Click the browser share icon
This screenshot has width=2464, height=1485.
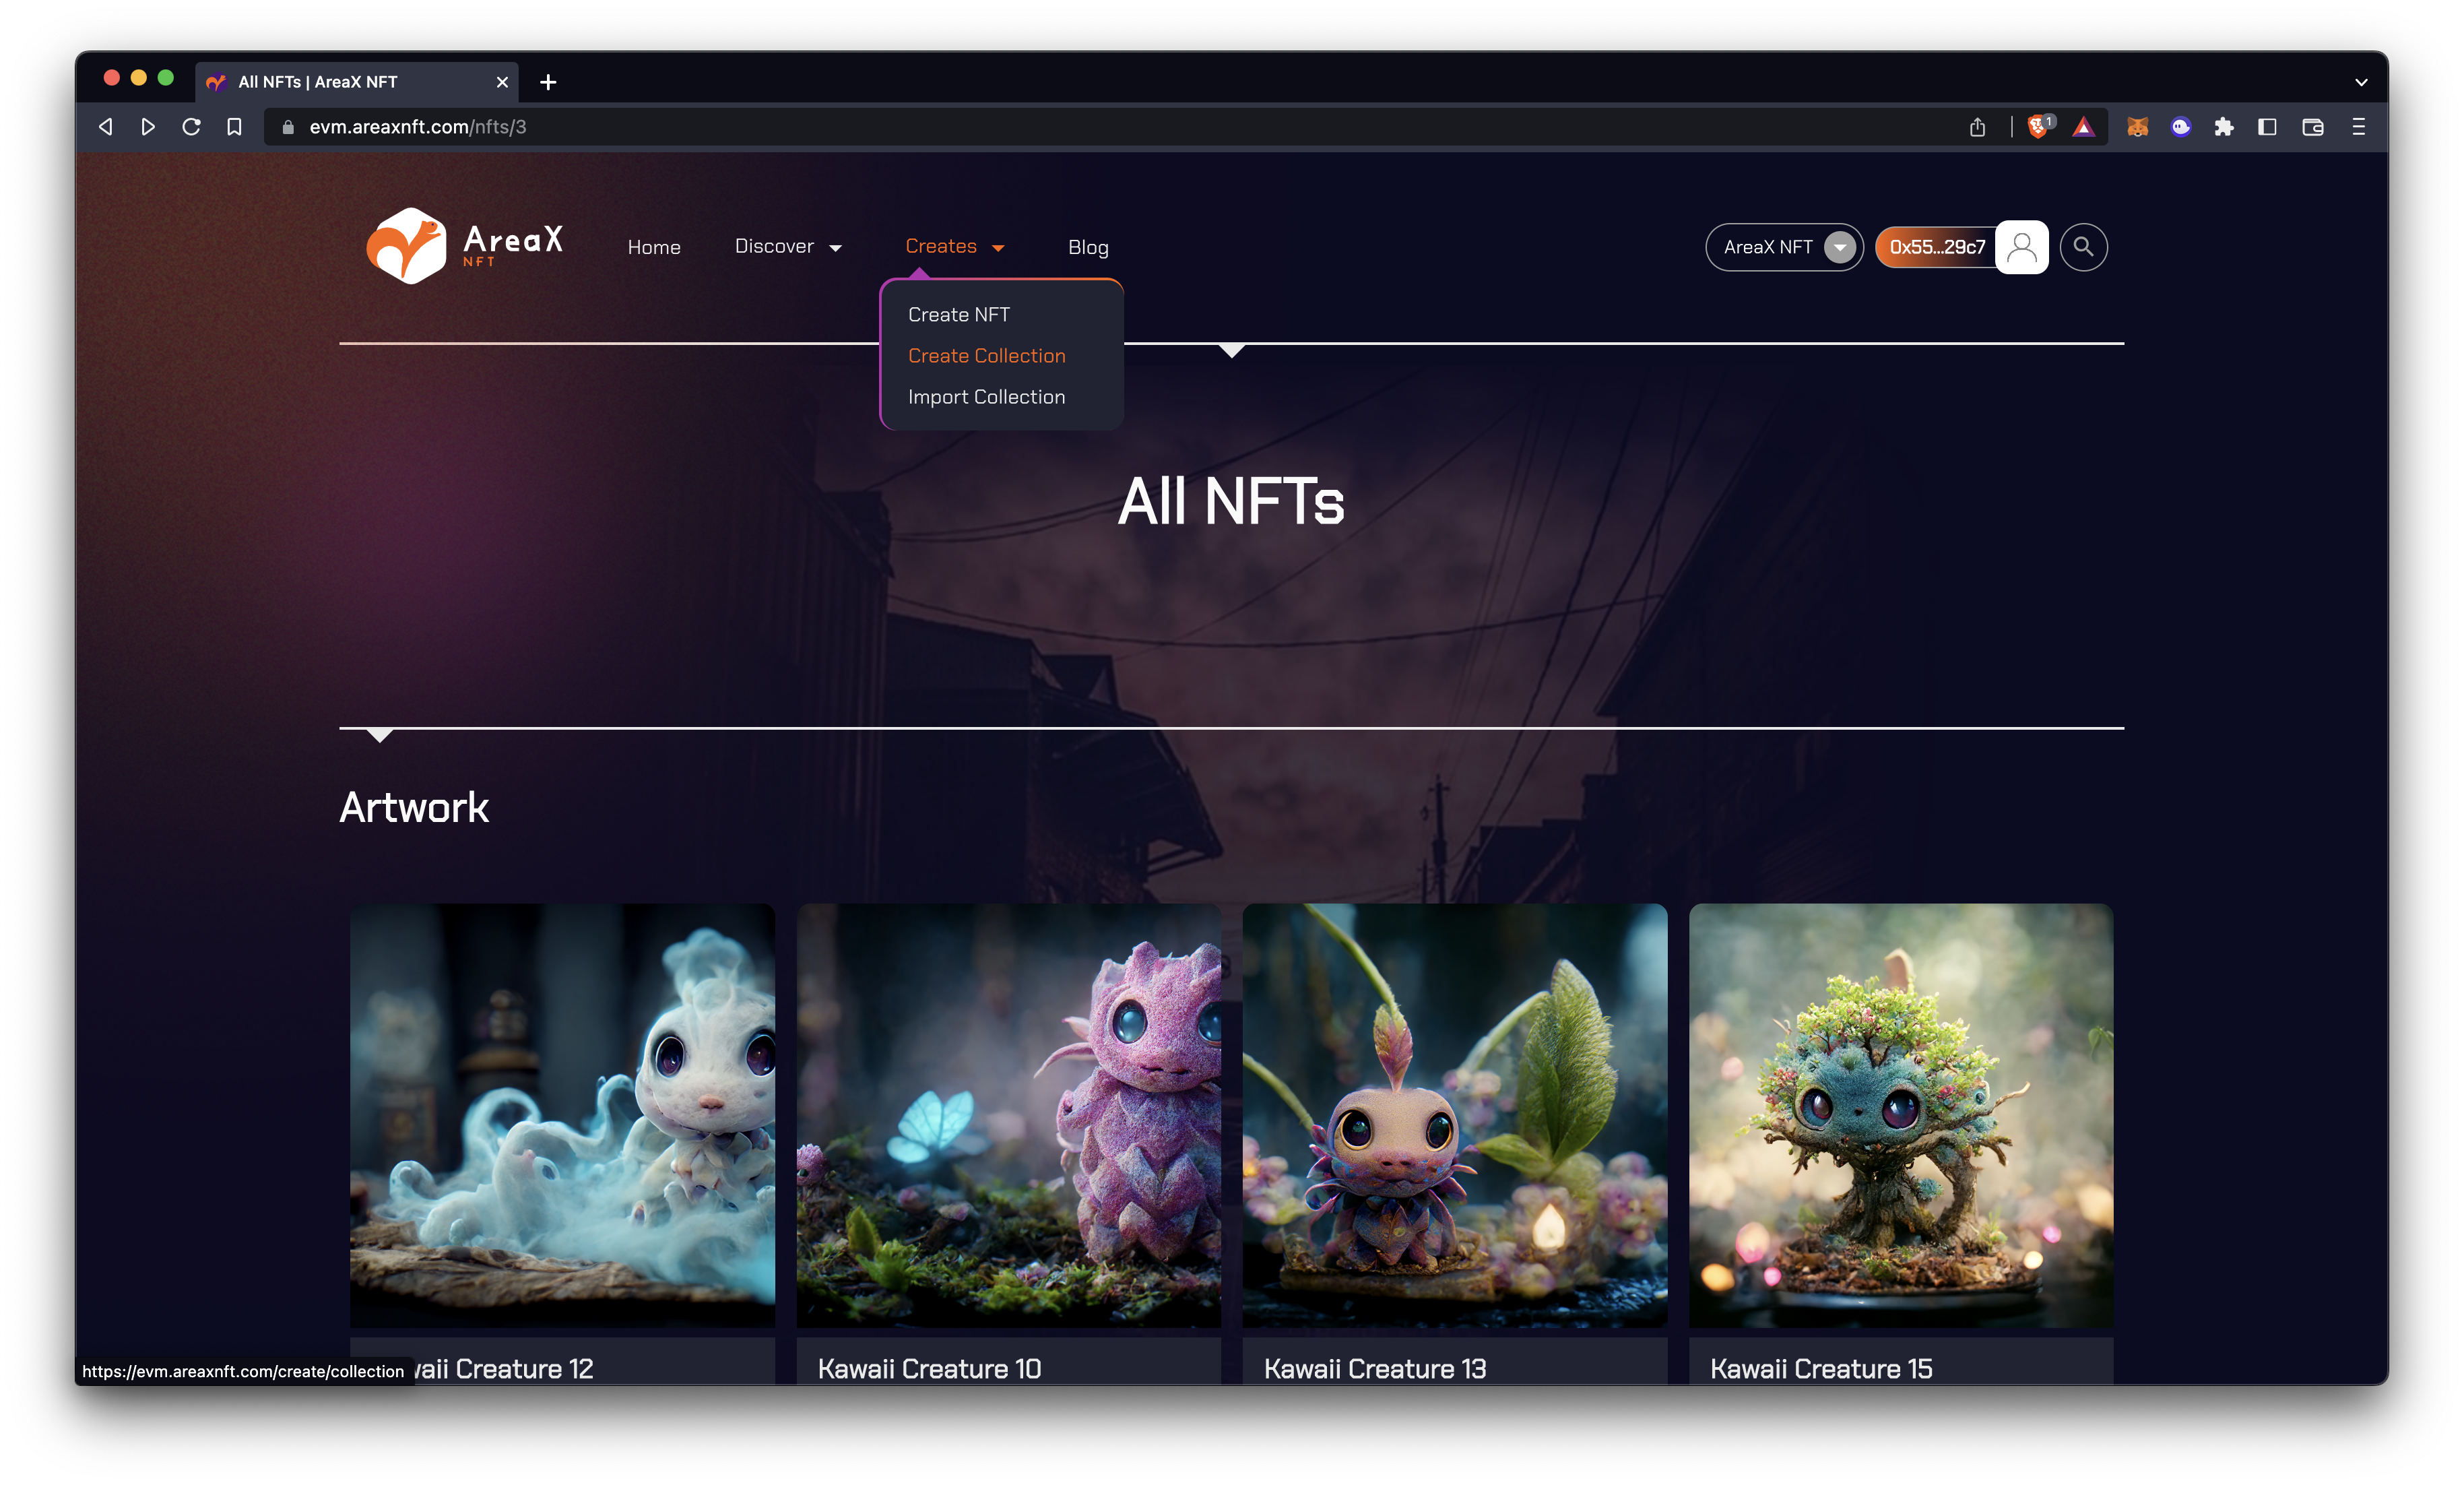(1977, 127)
